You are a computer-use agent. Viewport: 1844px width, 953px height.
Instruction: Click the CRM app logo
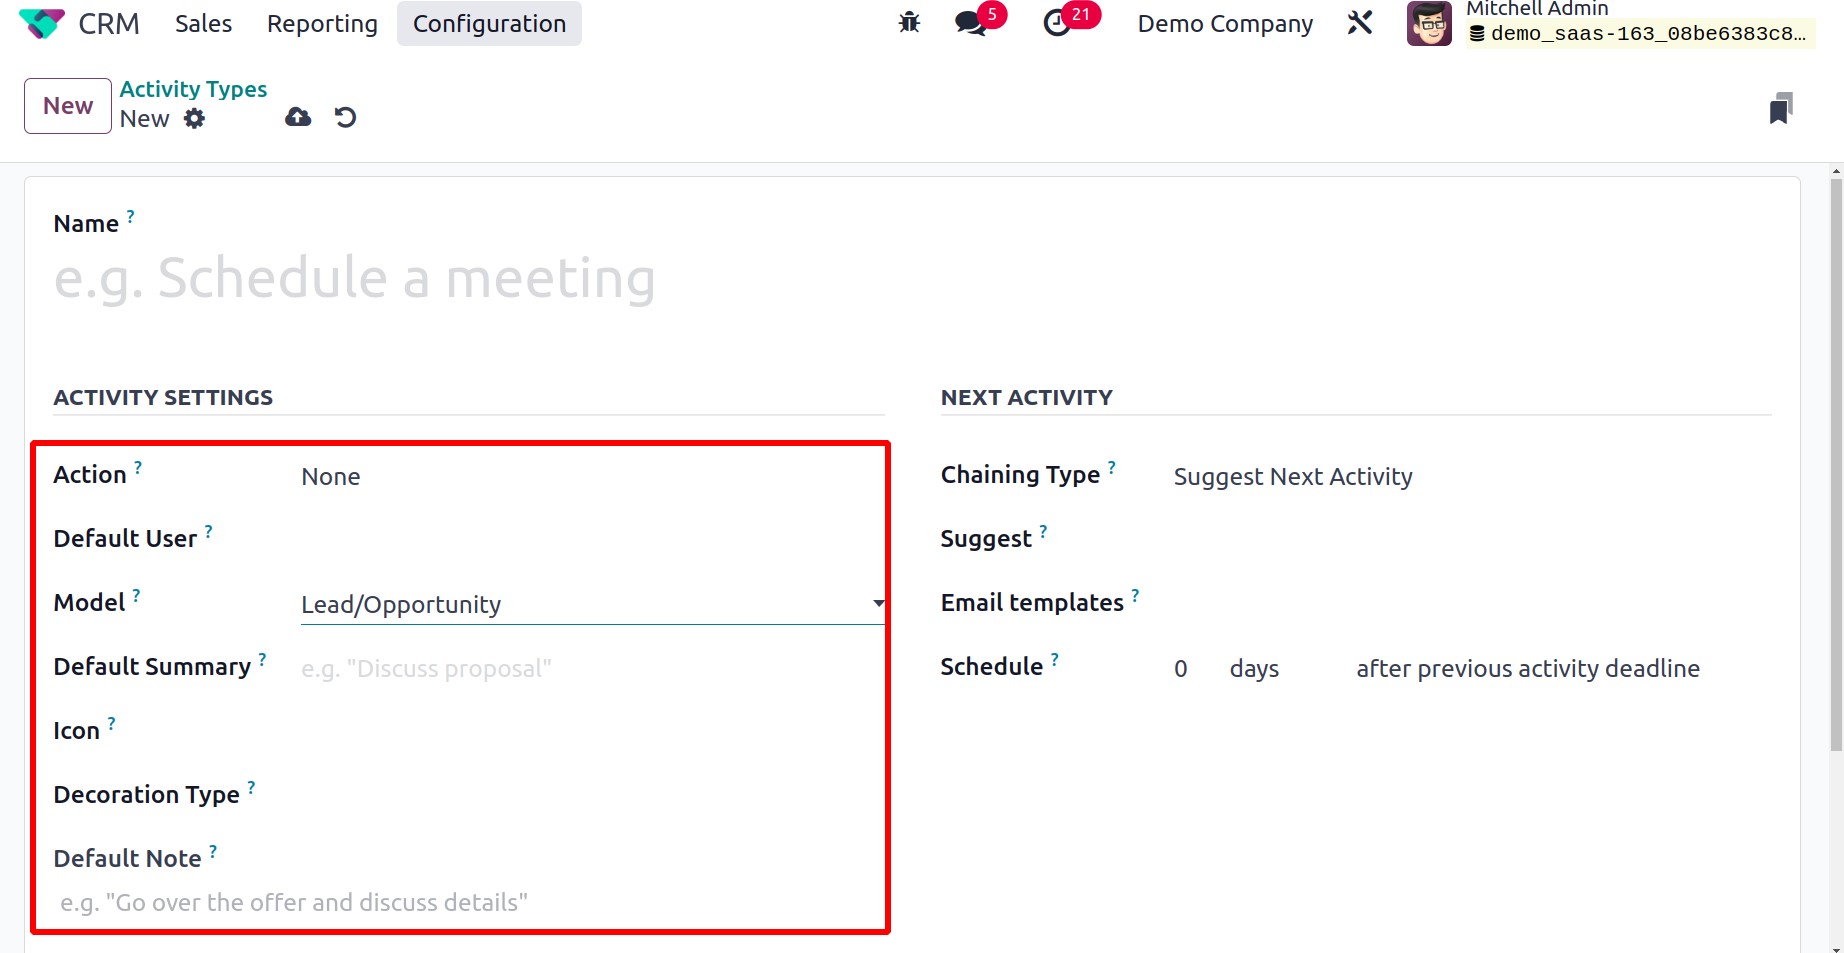click(42, 23)
